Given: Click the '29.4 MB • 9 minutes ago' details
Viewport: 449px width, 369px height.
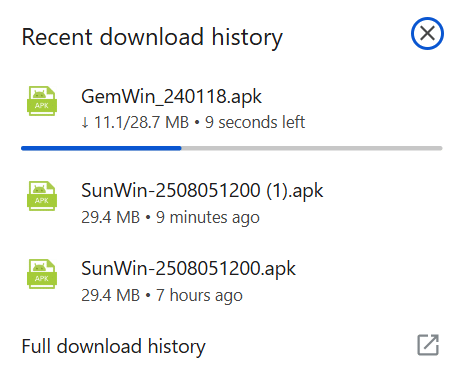Looking at the screenshot, I should 170,218.
